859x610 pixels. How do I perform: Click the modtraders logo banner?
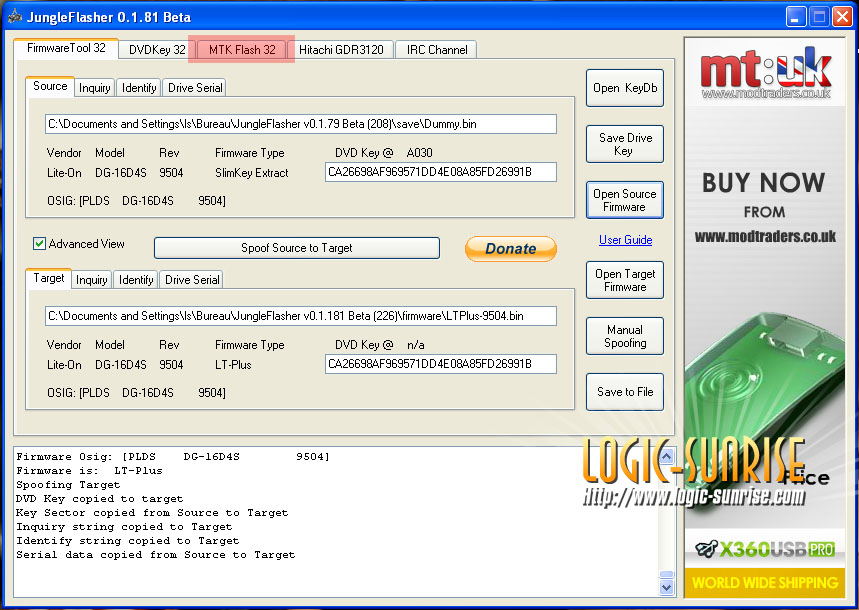(765, 75)
